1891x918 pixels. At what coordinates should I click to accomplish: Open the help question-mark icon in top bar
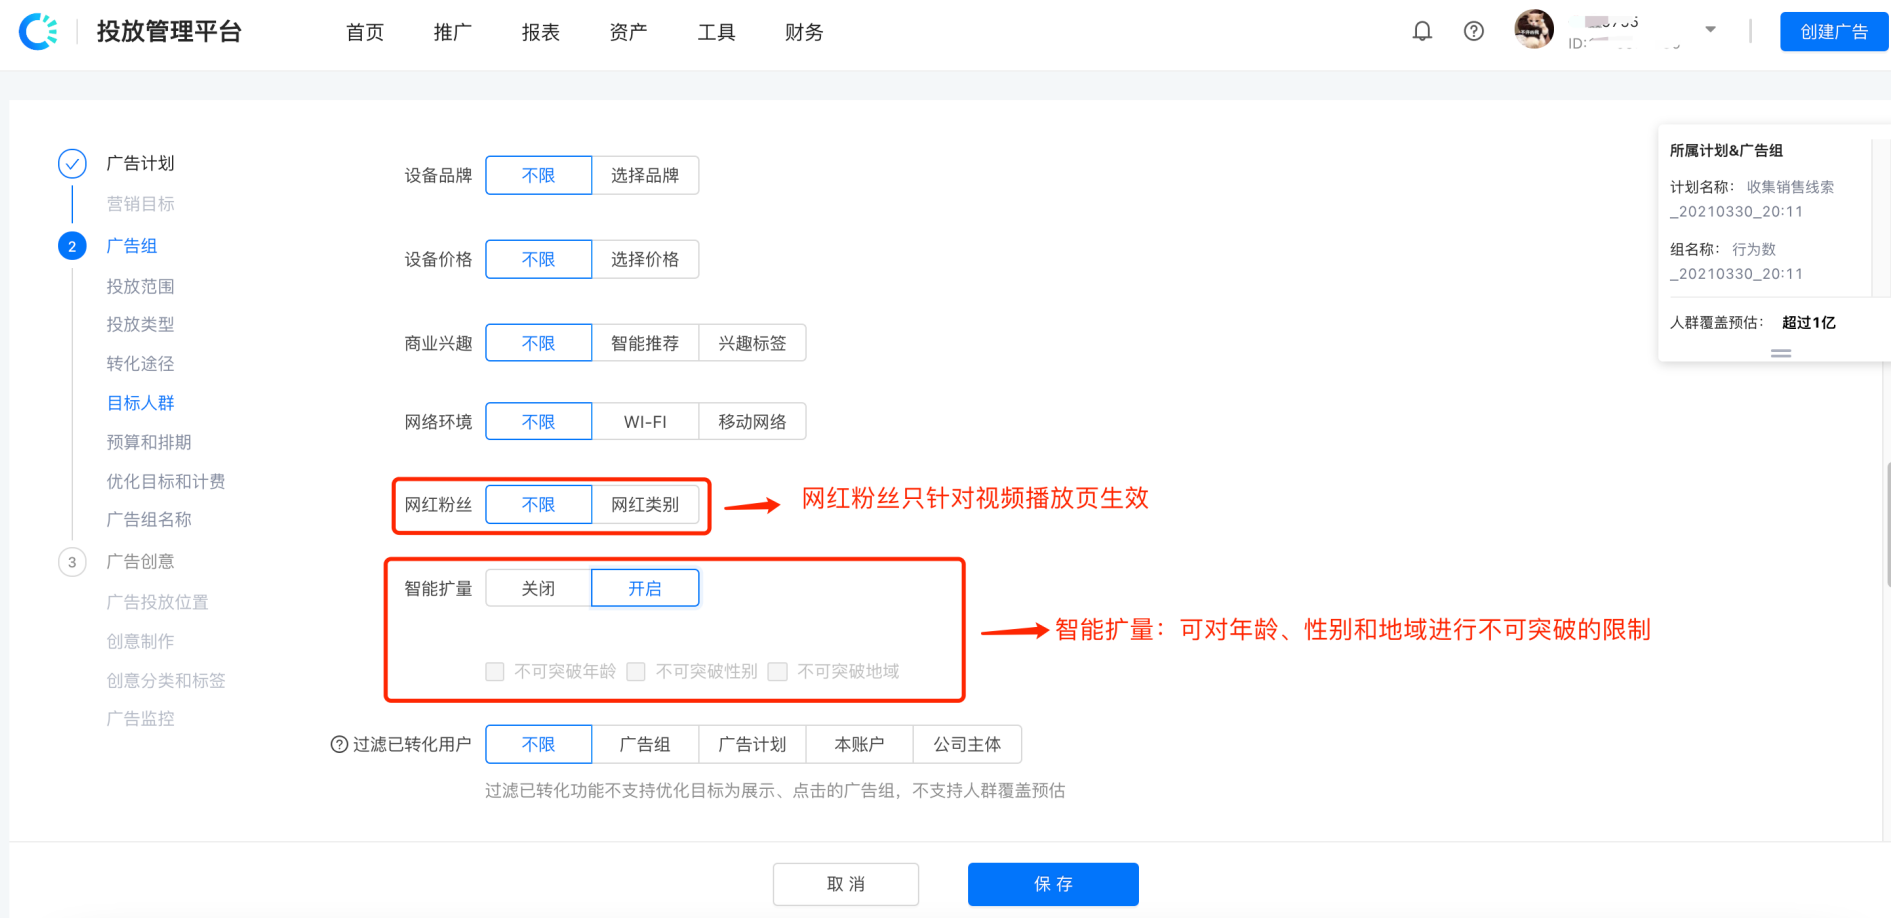[1473, 31]
